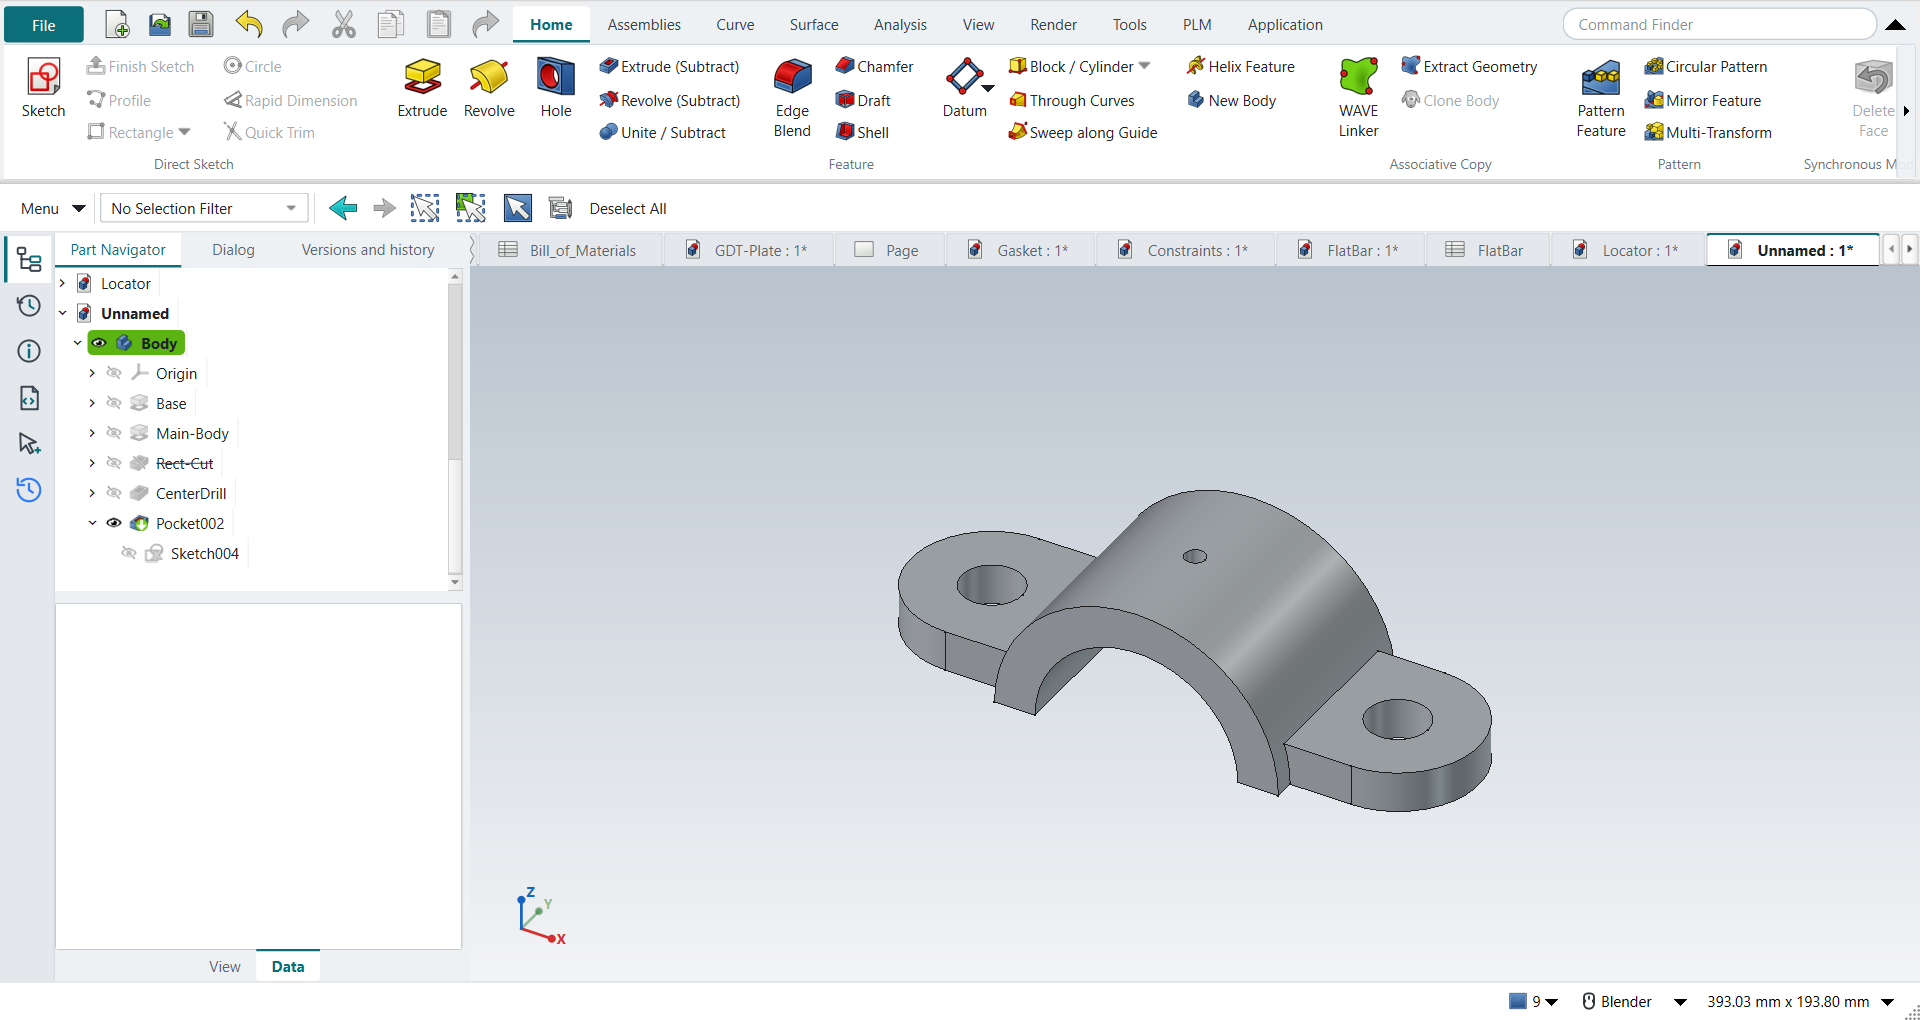Screen dimensions: 1920x1020
Task: Click into the Command Finder field
Action: pyautogui.click(x=1720, y=24)
